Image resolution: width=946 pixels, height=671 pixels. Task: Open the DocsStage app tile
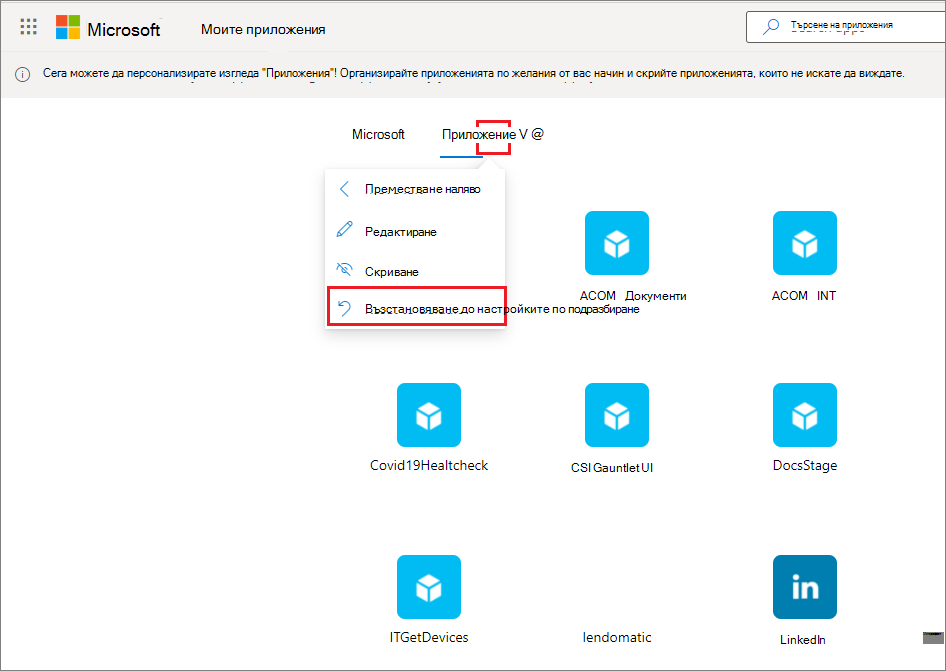point(805,415)
